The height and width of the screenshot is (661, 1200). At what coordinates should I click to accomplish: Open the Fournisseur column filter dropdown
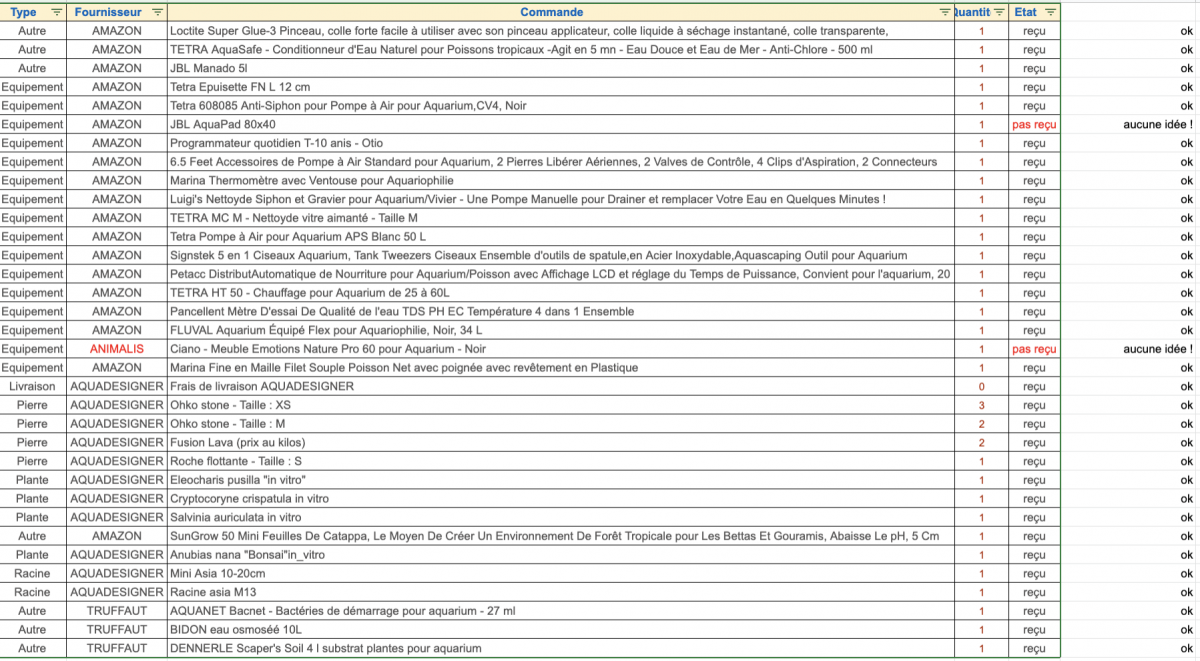(x=157, y=12)
